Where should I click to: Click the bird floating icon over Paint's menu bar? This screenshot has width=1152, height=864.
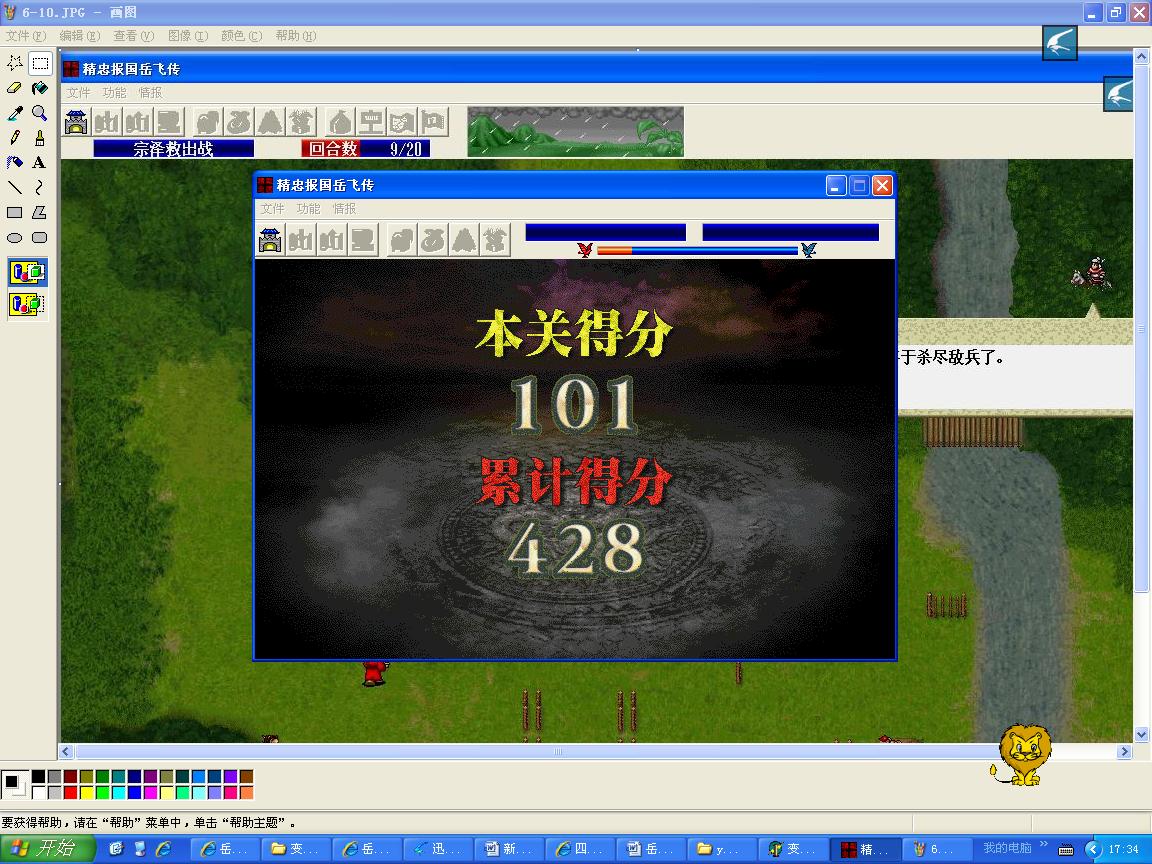pyautogui.click(x=1060, y=42)
